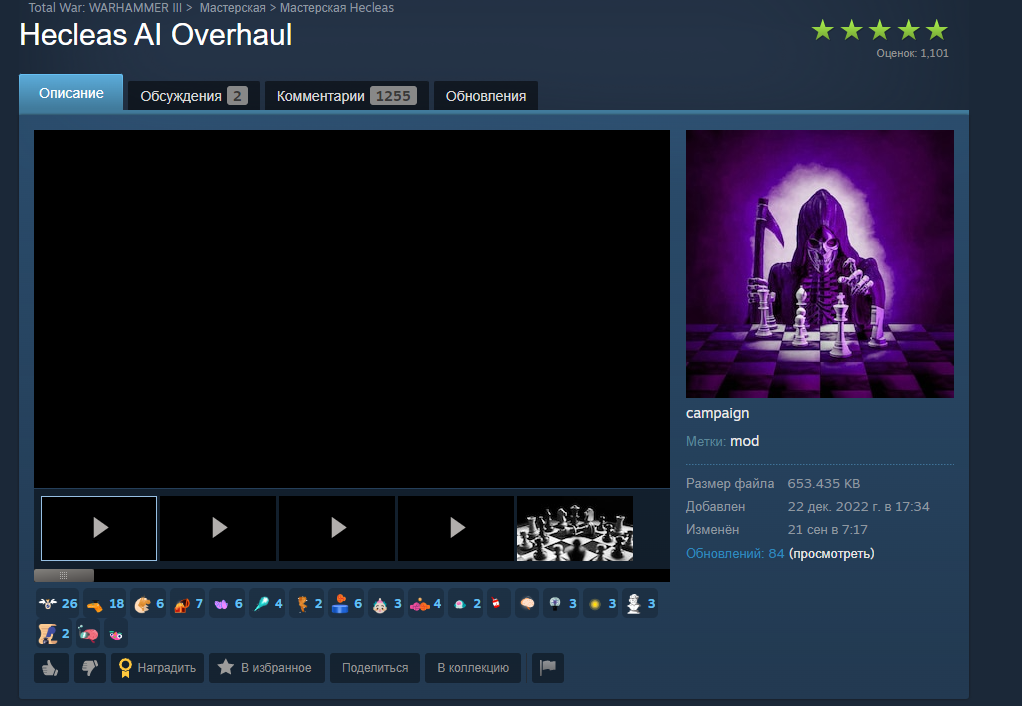The width and height of the screenshot is (1022, 706).
Task: Click the grim reaper chess preview image
Action: [820, 264]
